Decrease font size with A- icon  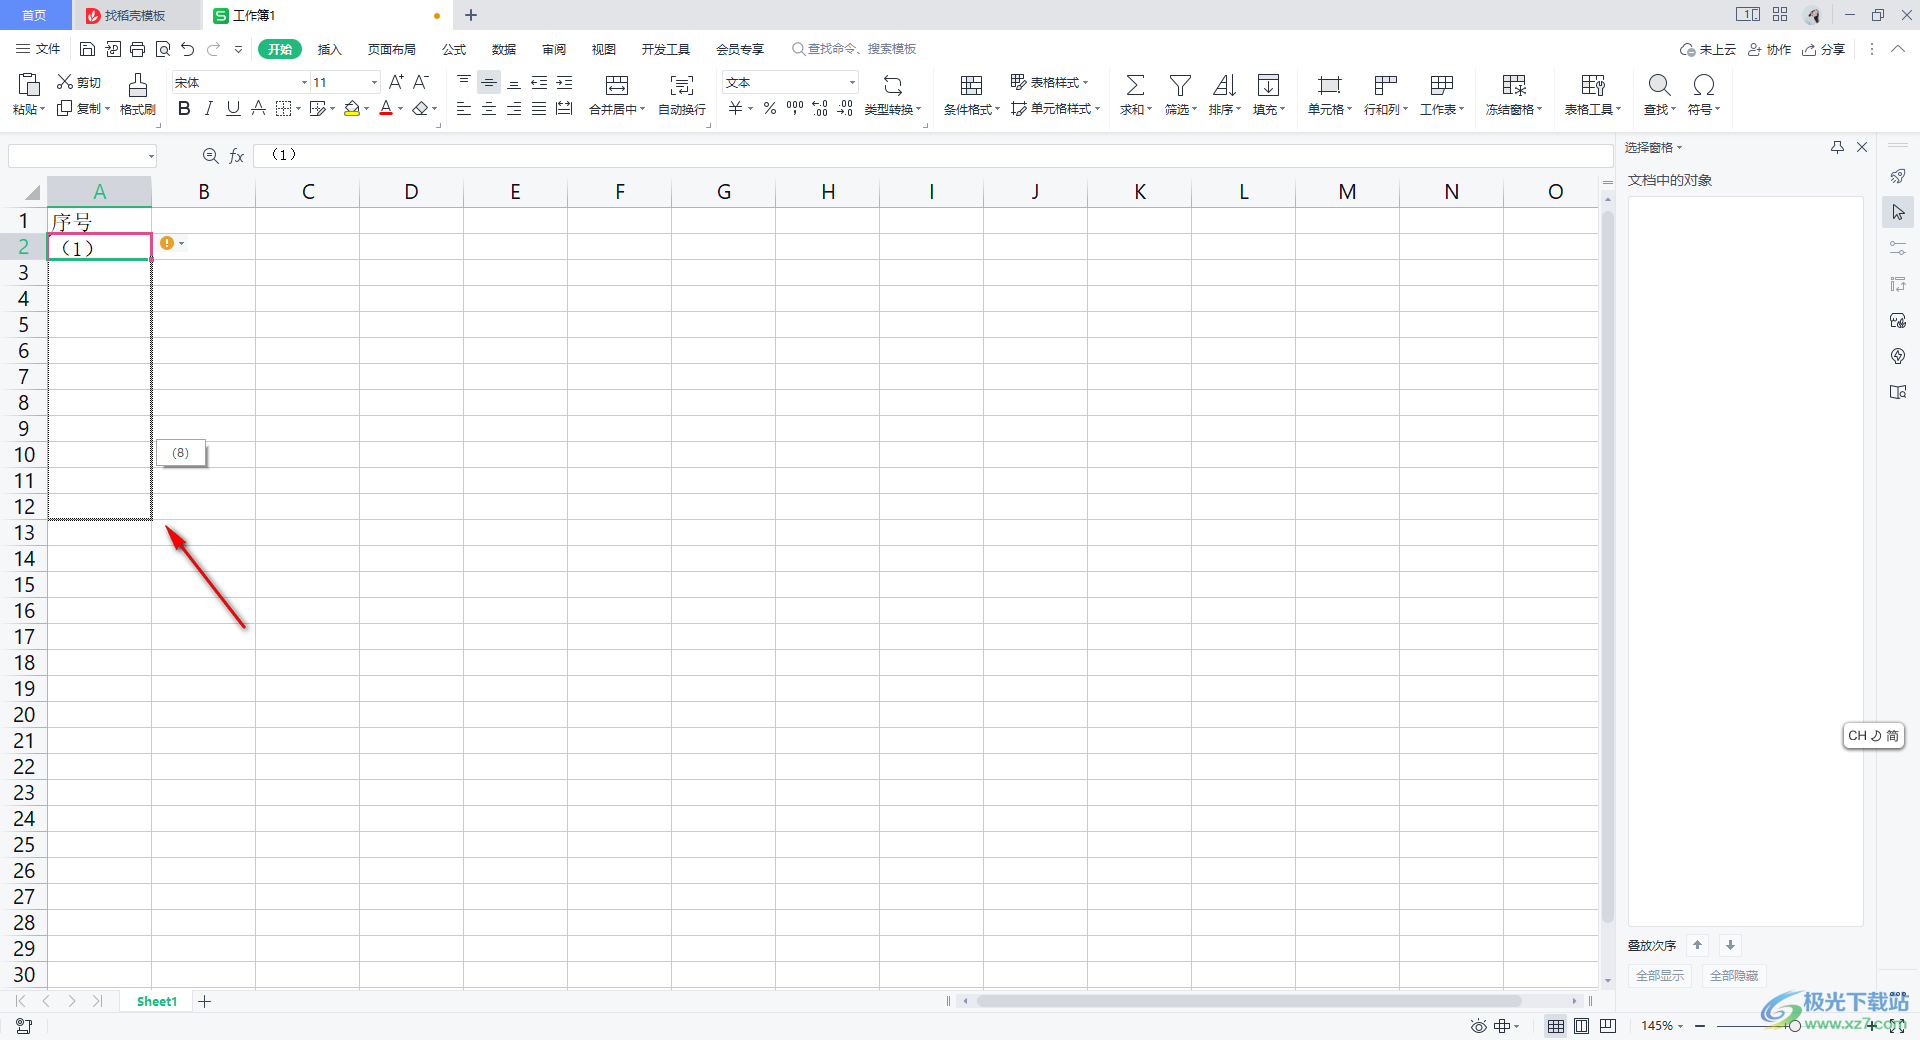click(x=421, y=82)
